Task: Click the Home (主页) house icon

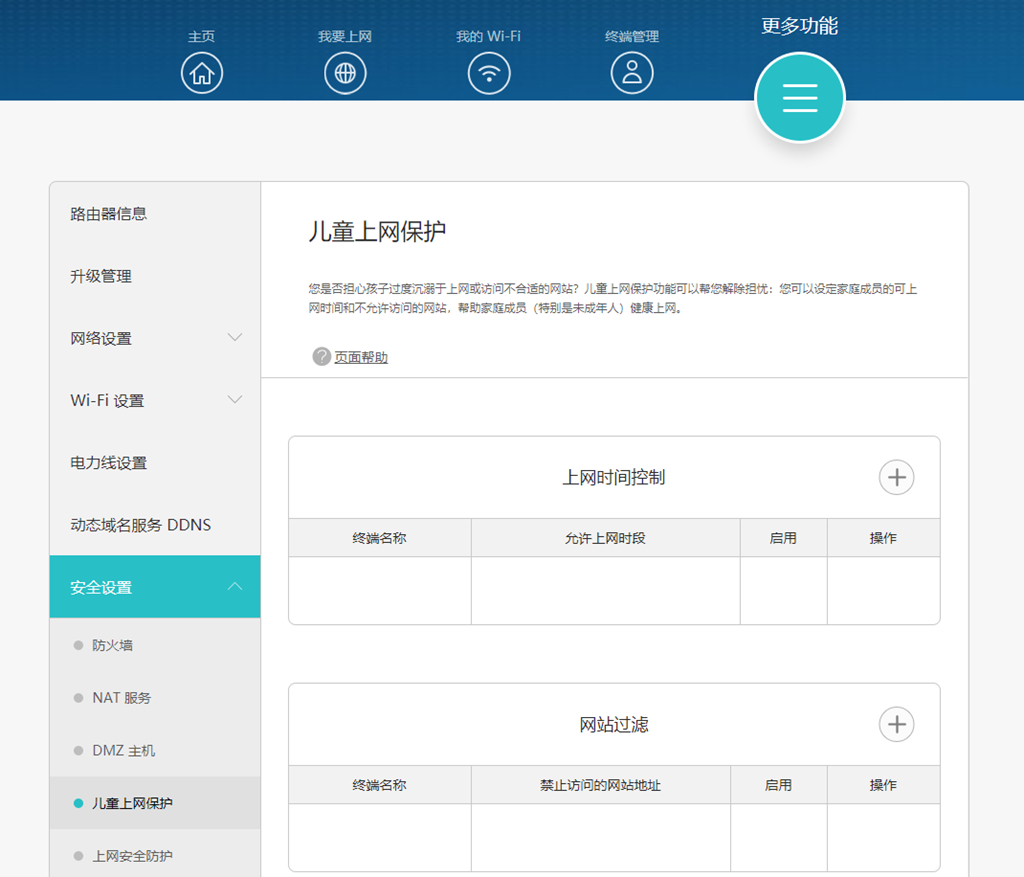Action: [202, 73]
